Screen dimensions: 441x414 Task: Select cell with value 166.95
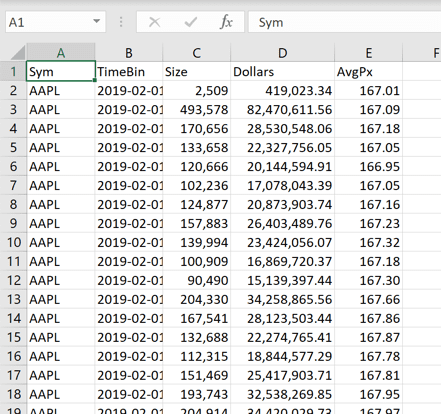368,166
